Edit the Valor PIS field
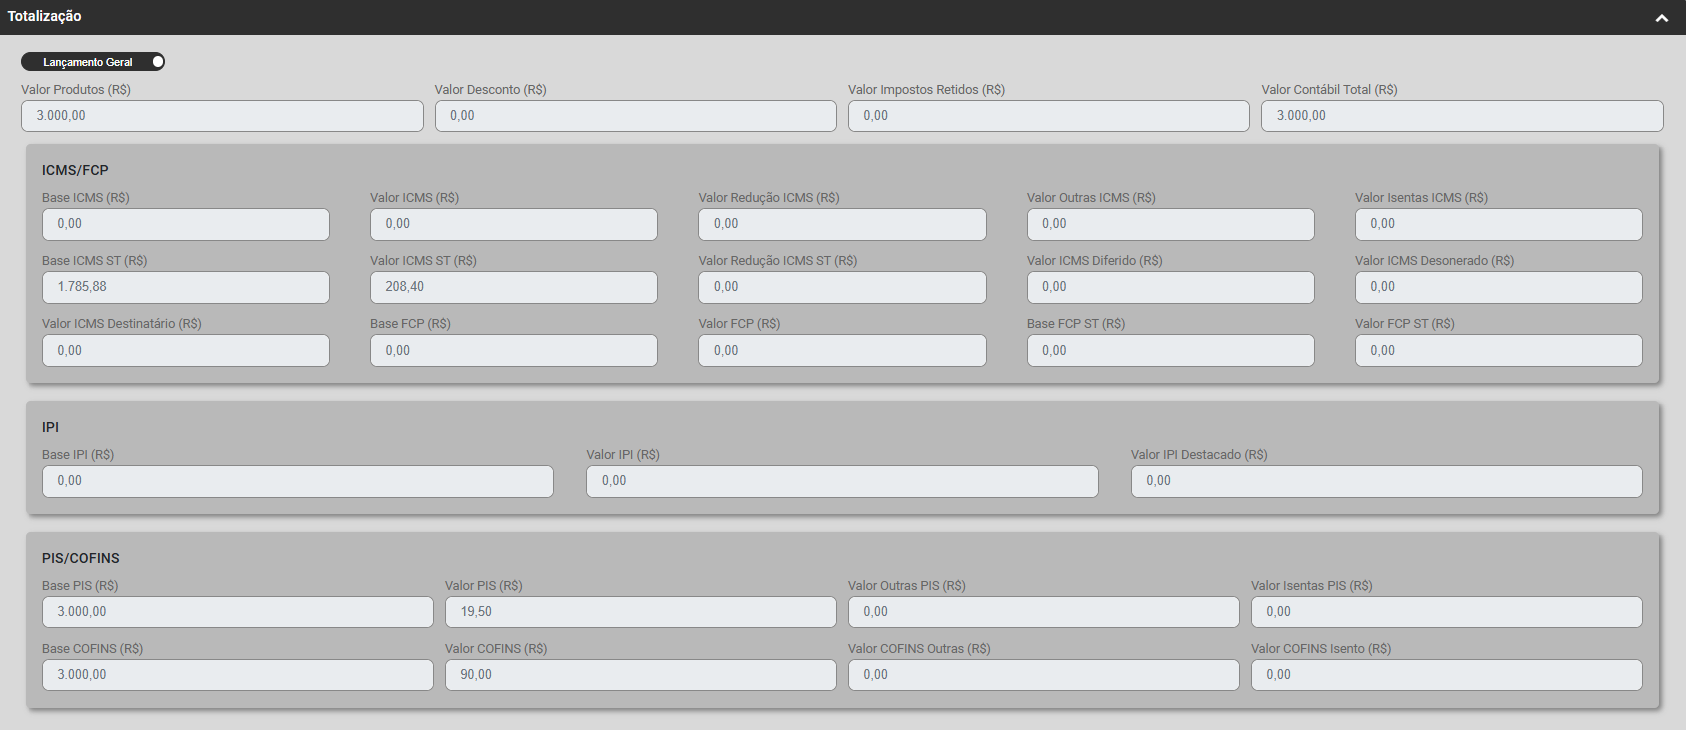Viewport: 1687px width, 730px height. tap(640, 612)
